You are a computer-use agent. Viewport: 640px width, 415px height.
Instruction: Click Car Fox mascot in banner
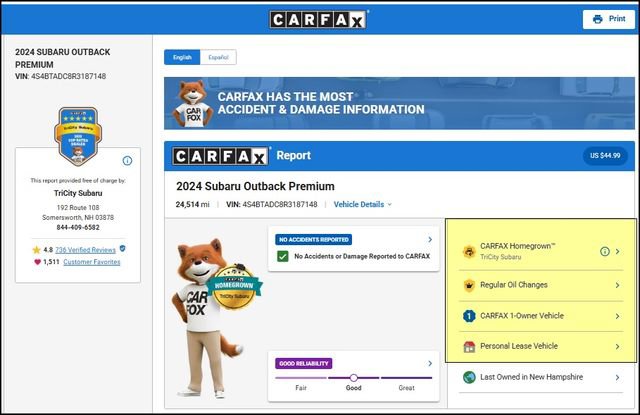tap(192, 104)
